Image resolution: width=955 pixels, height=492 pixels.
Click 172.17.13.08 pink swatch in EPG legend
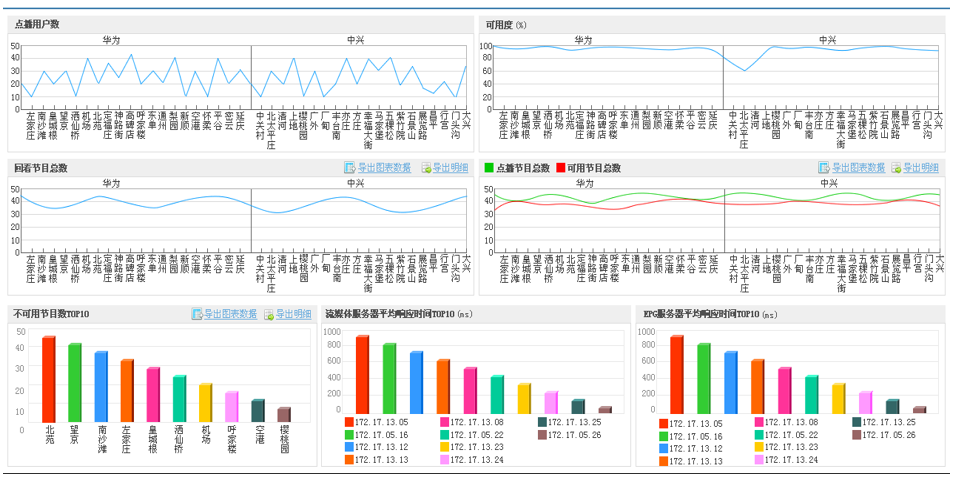(759, 421)
